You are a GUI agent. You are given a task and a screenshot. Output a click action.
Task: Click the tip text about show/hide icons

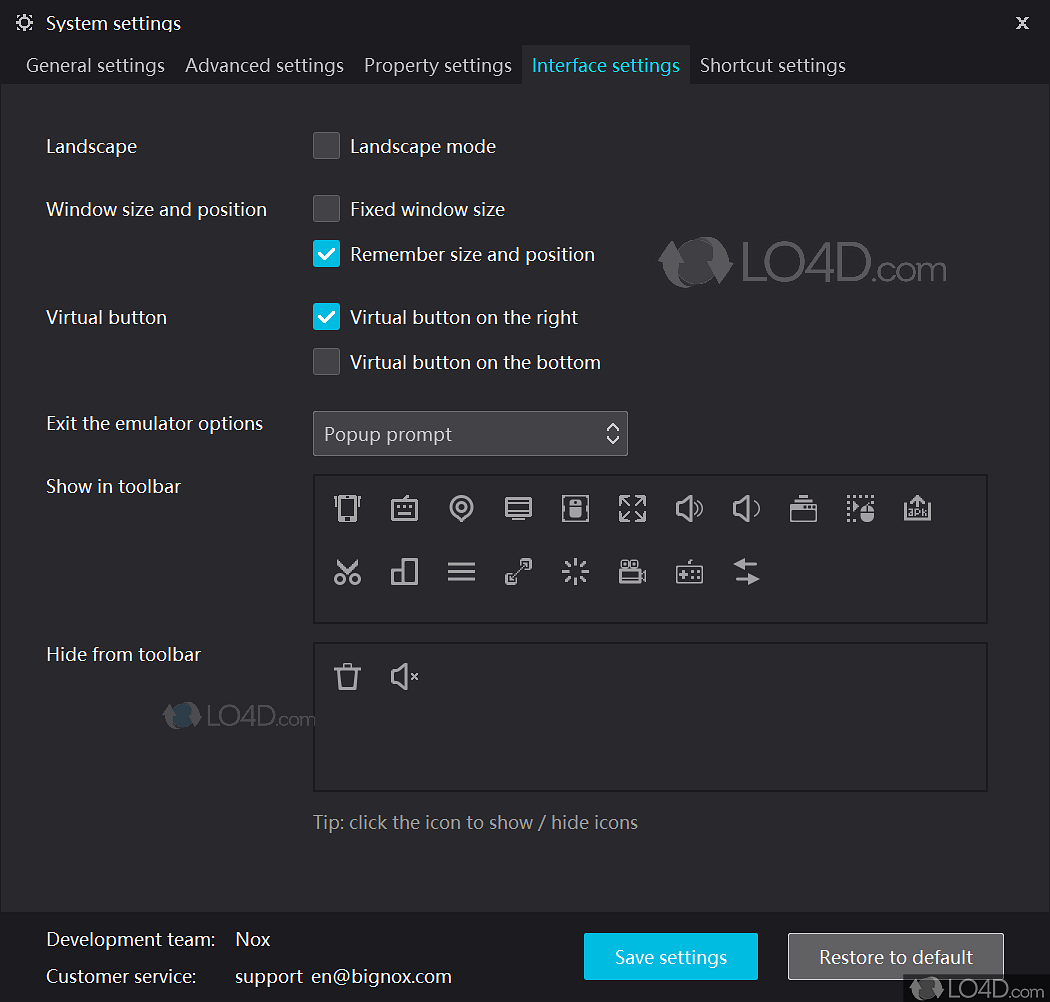(475, 822)
